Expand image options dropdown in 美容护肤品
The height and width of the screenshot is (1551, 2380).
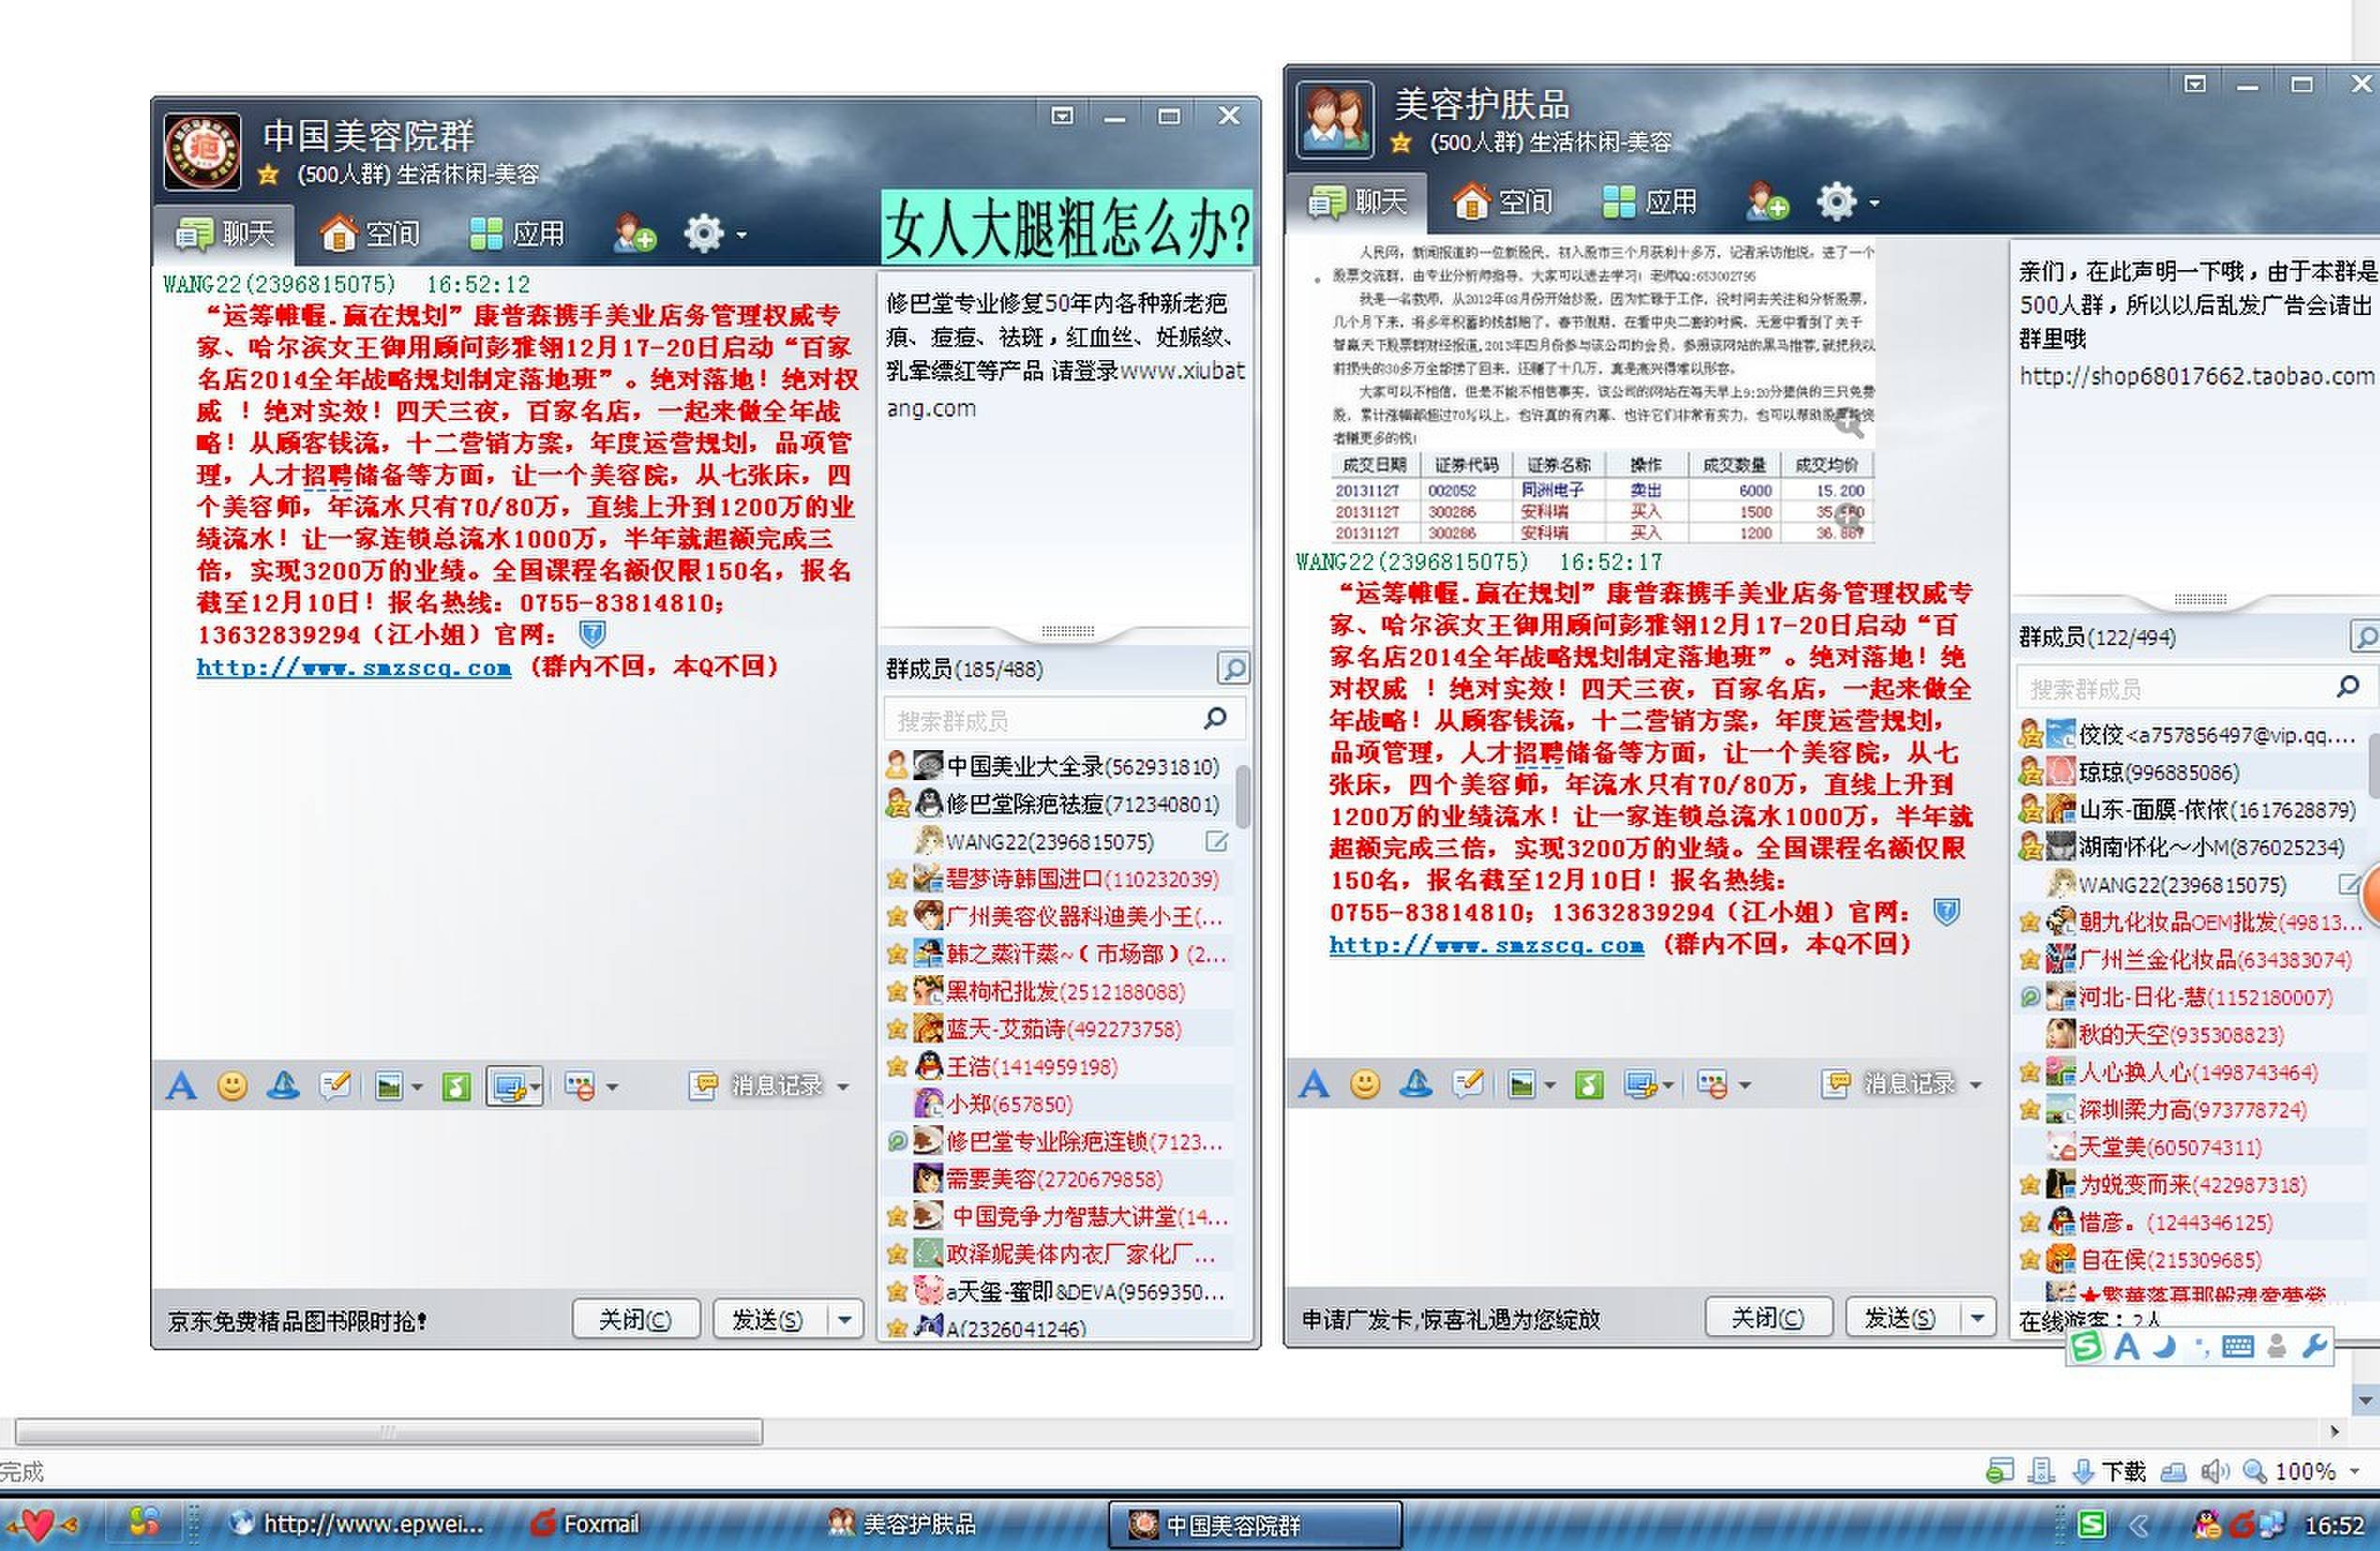pyautogui.click(x=1550, y=1085)
